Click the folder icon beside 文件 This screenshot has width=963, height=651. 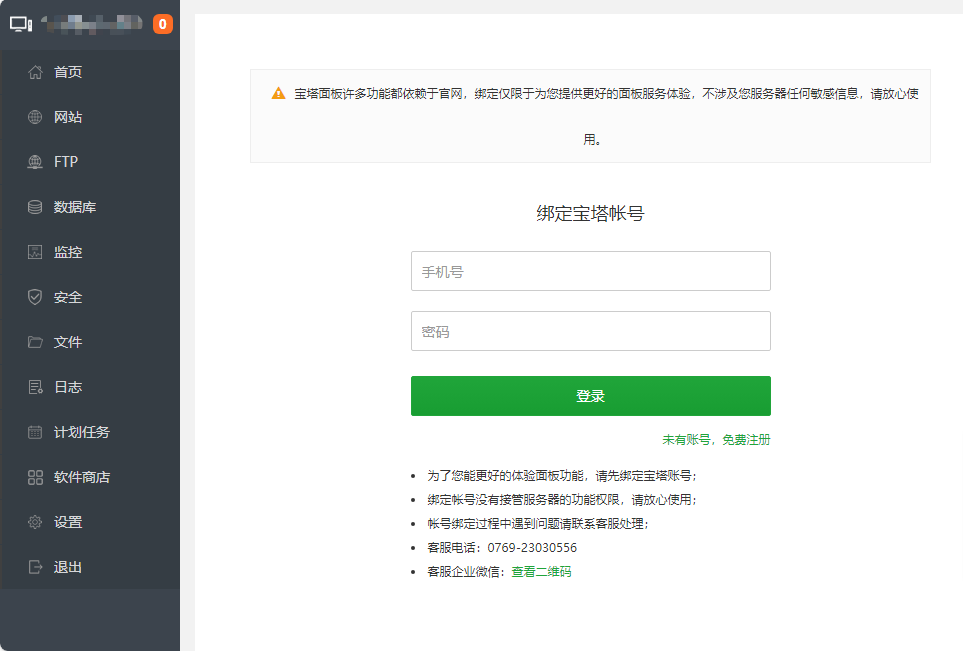tap(35, 342)
